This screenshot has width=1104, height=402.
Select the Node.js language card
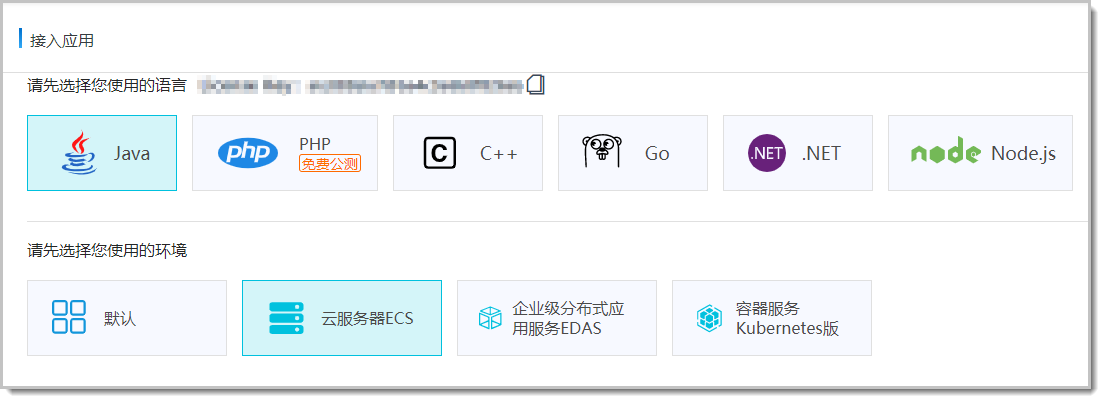(980, 153)
